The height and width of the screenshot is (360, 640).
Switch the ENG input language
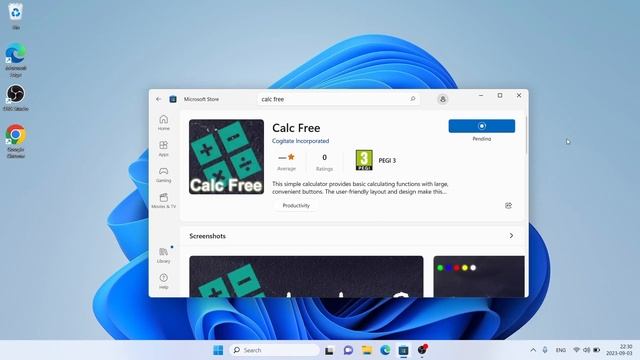coord(561,350)
